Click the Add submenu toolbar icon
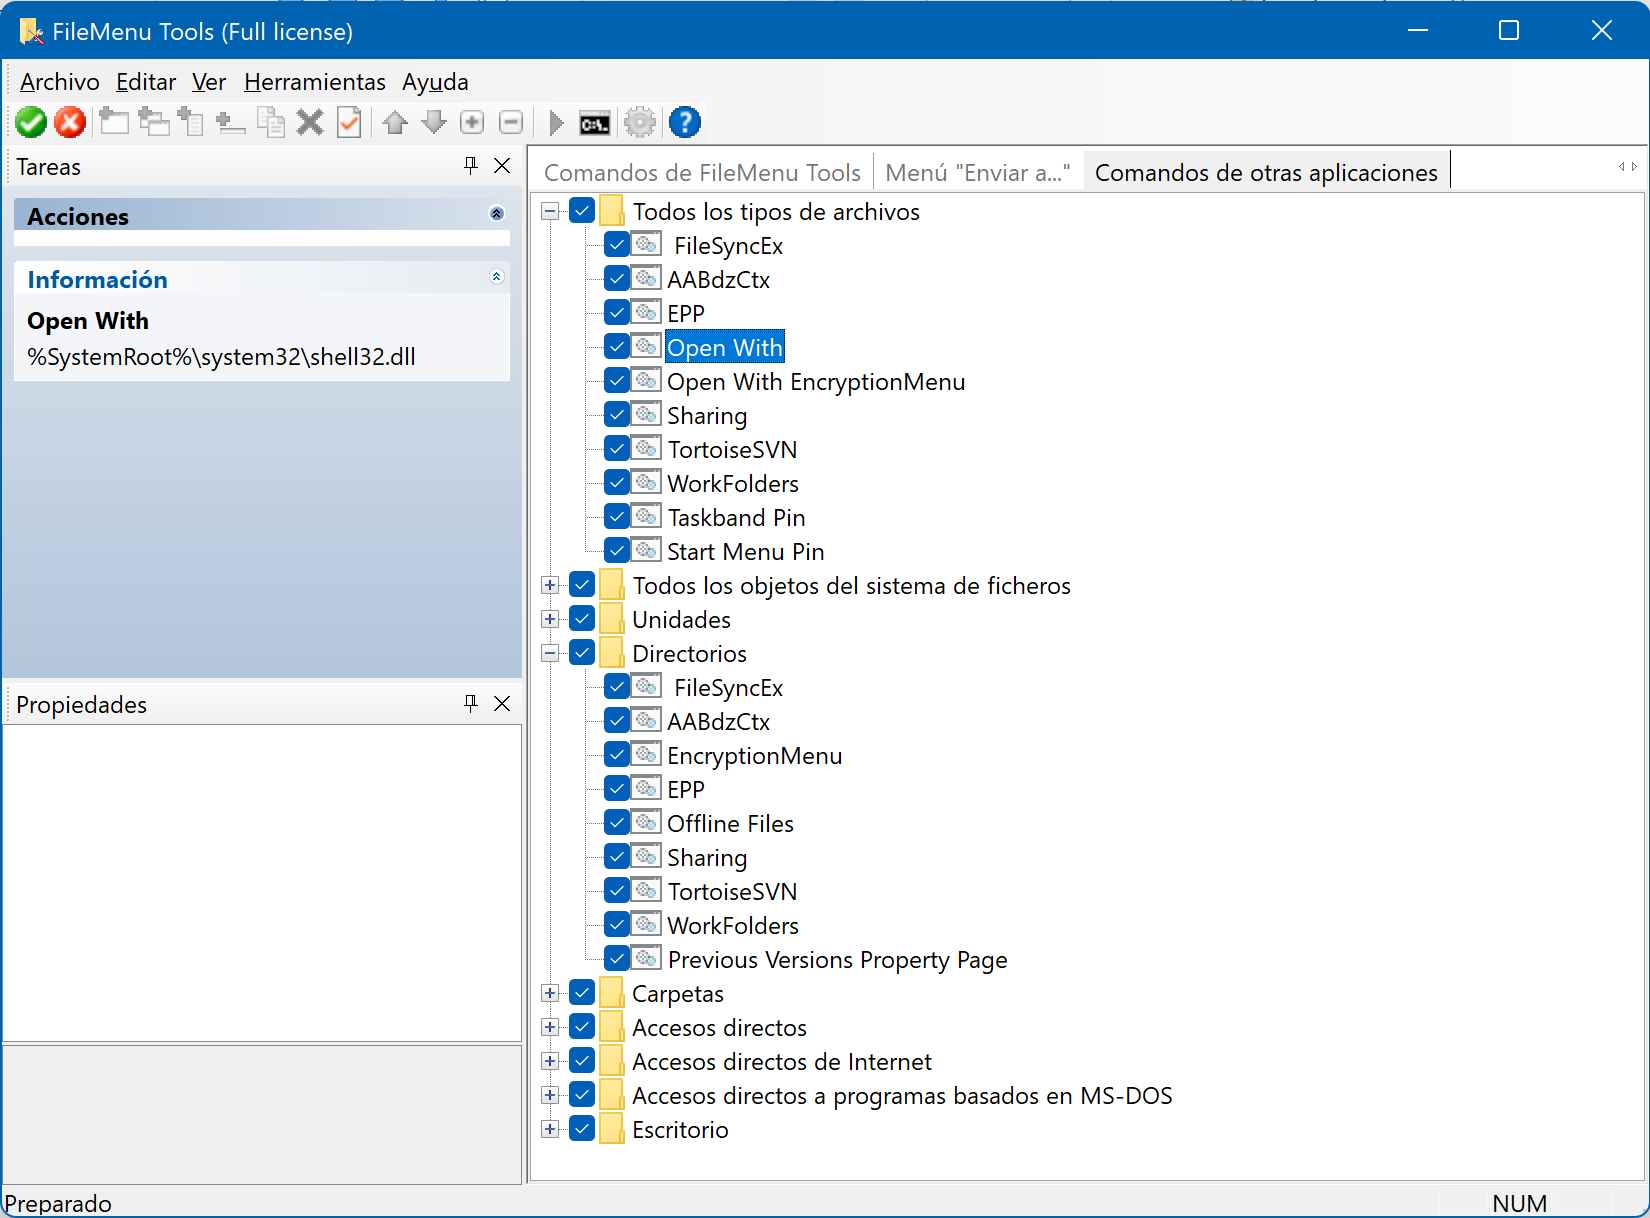 click(x=153, y=123)
